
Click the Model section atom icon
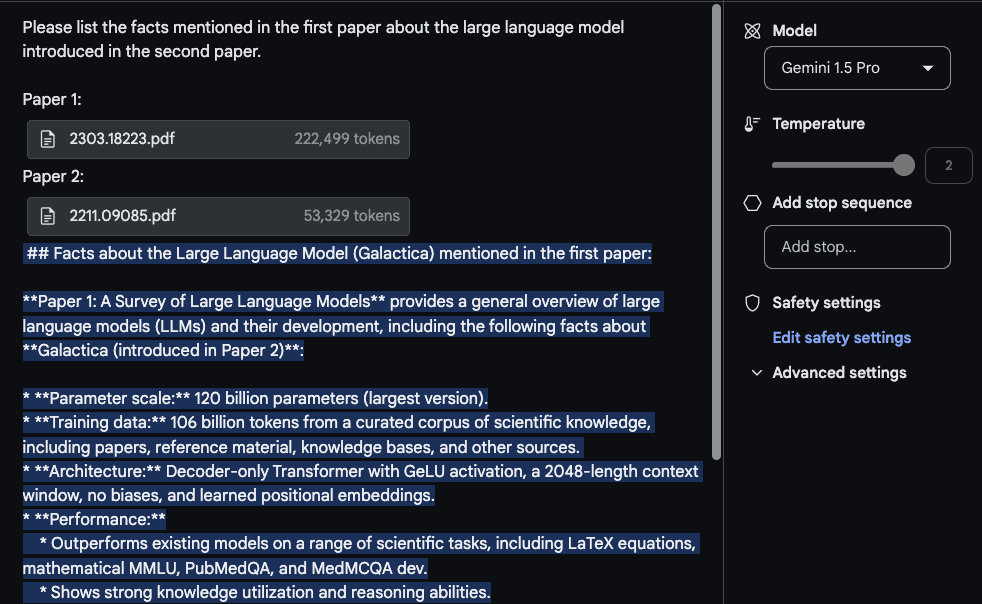coord(751,30)
